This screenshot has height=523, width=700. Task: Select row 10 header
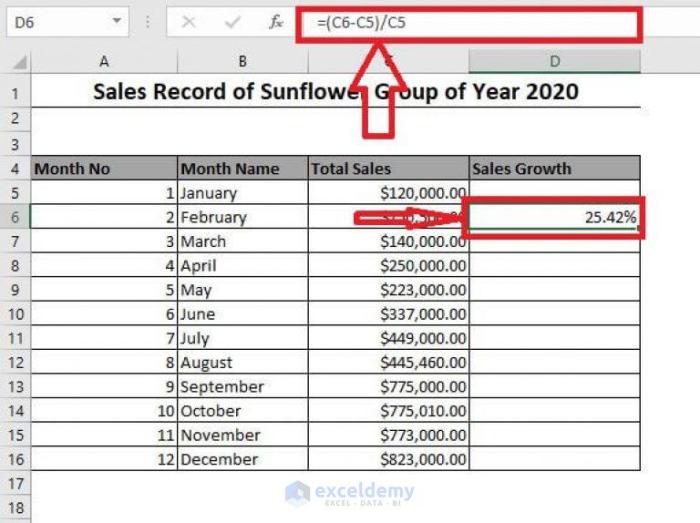tap(15, 314)
